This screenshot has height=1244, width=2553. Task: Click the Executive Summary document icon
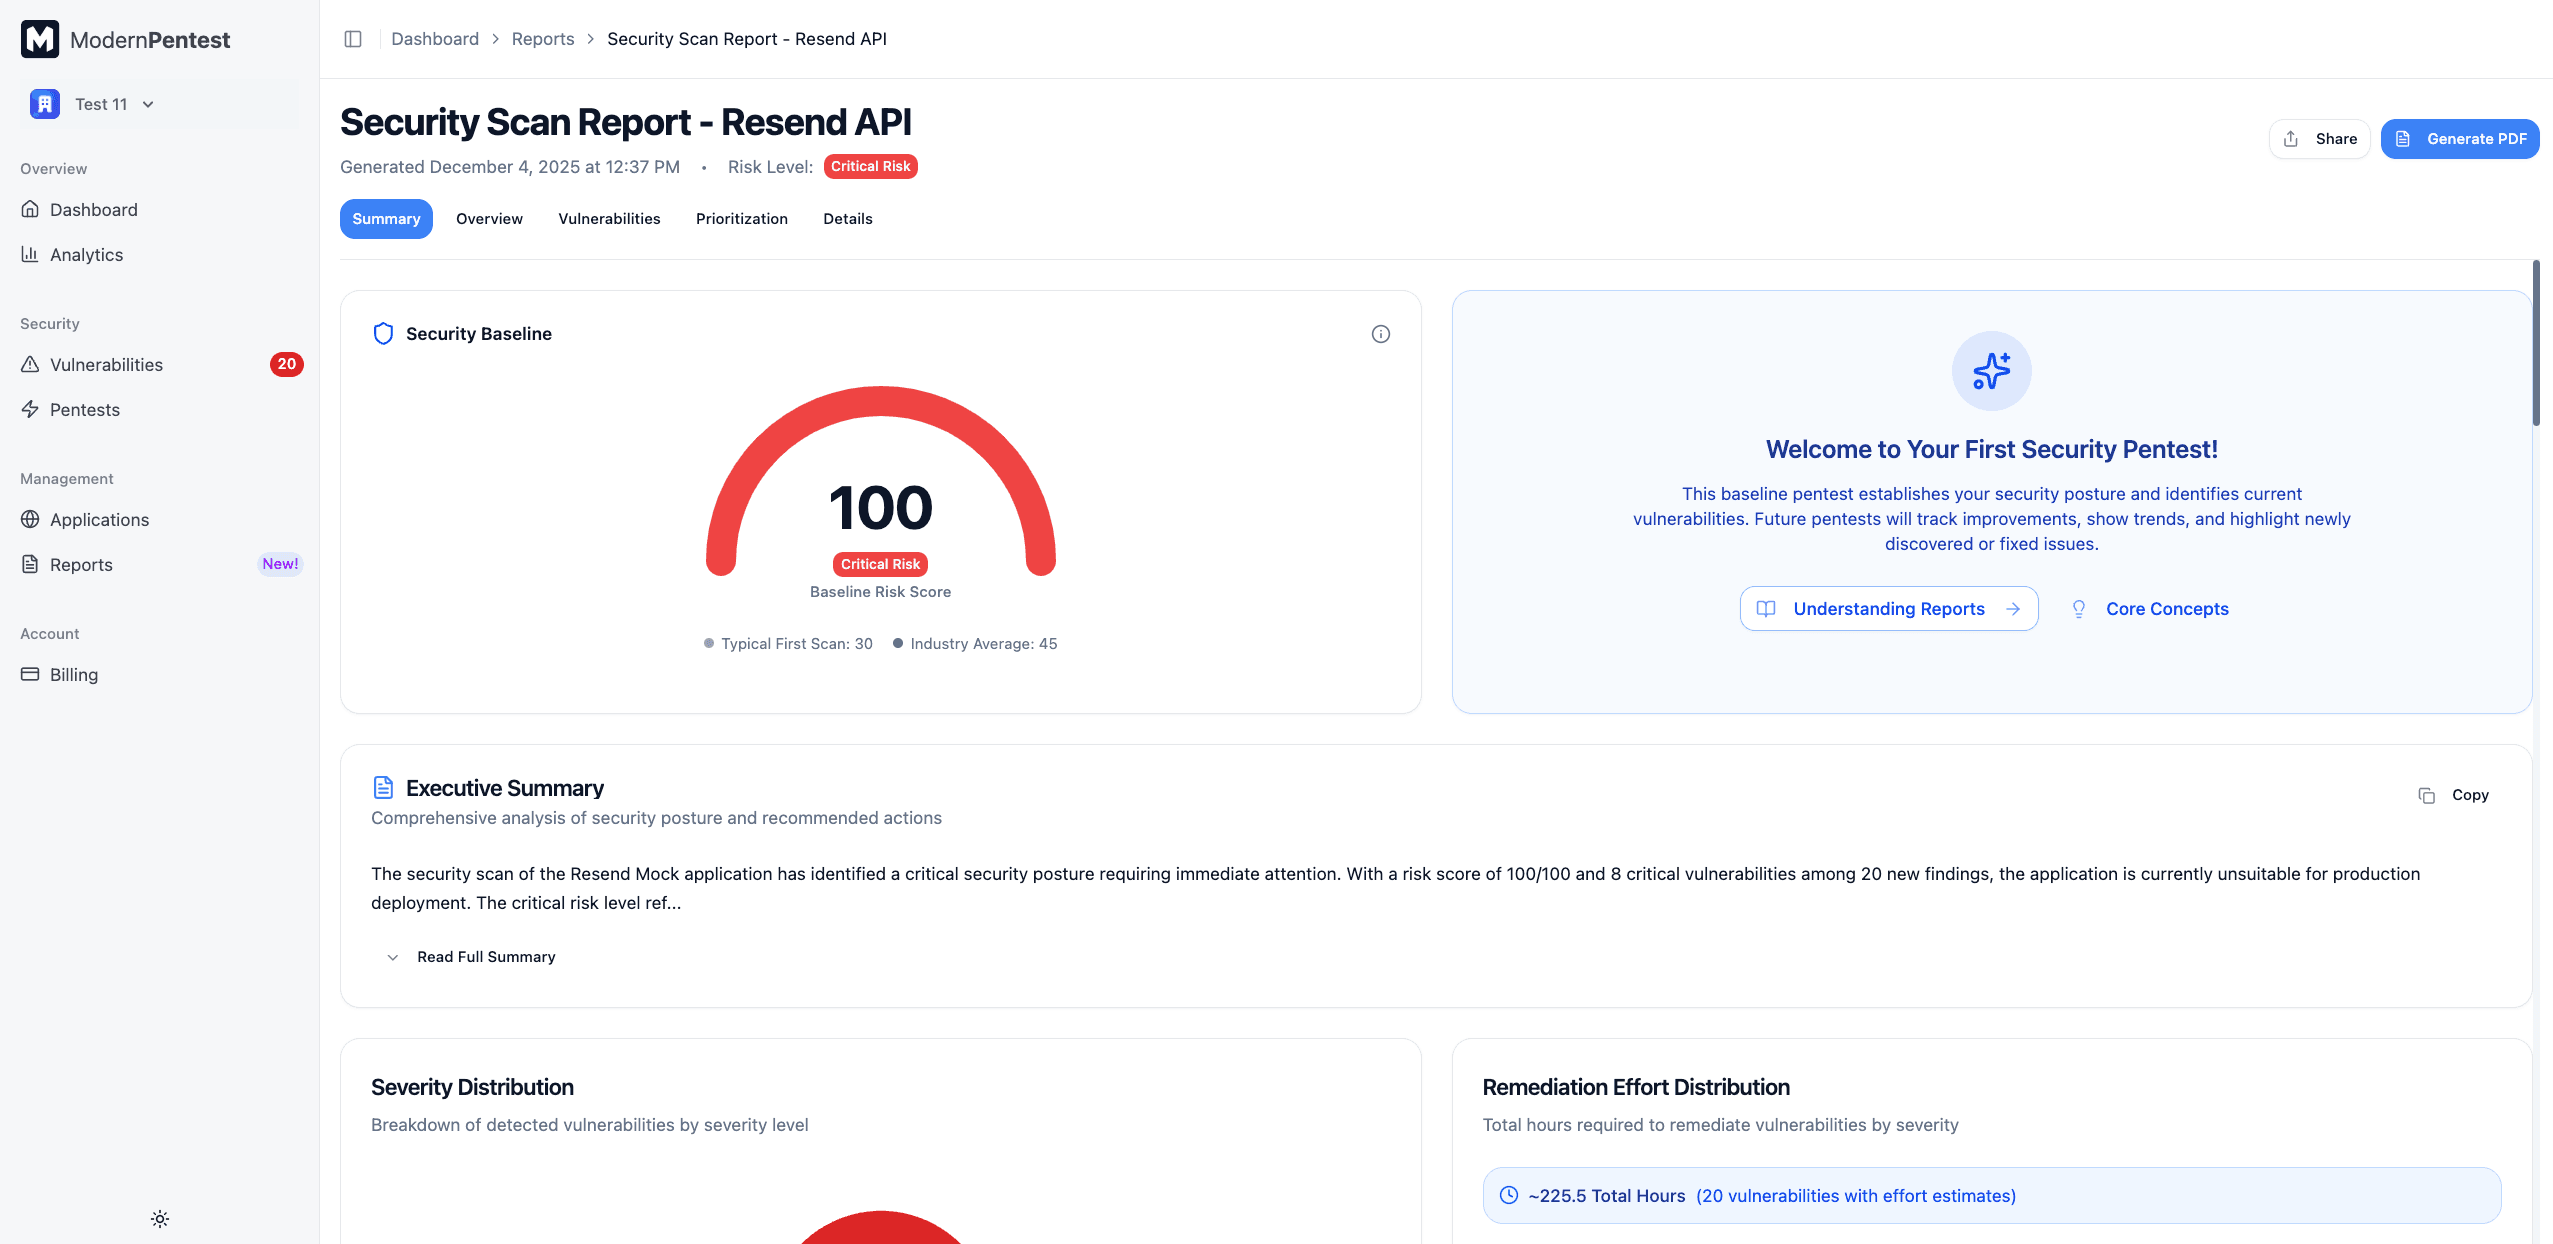383,787
